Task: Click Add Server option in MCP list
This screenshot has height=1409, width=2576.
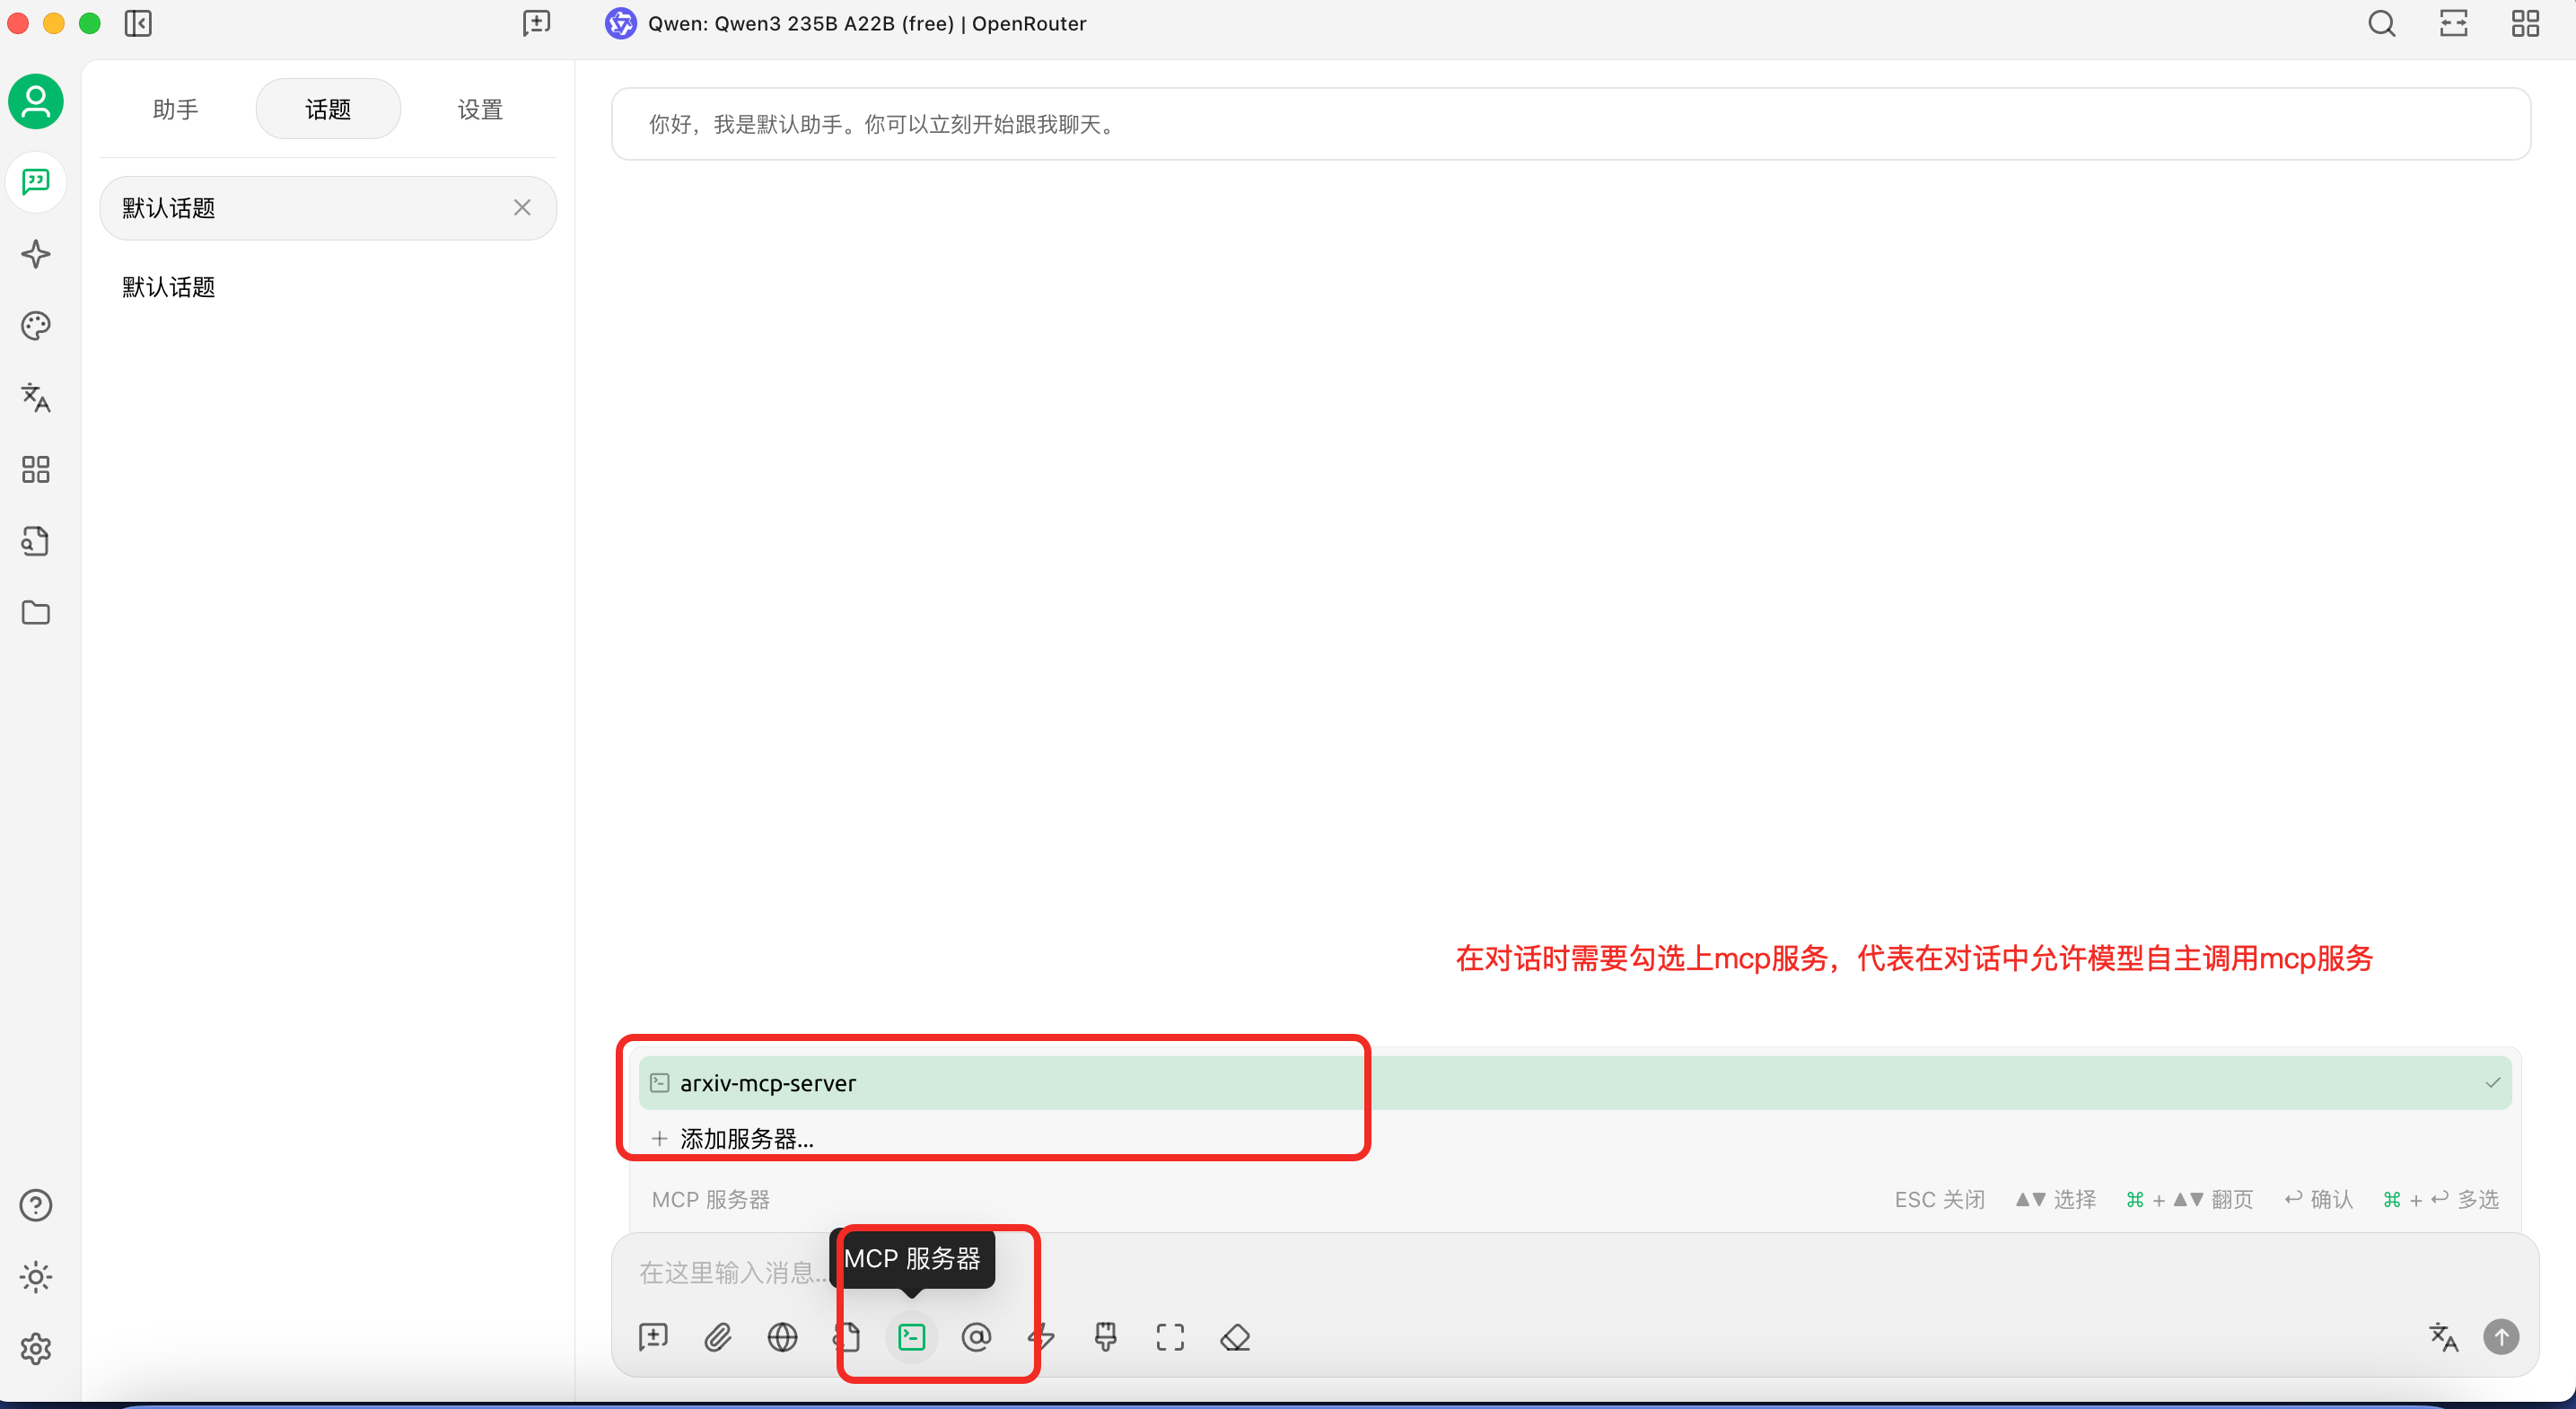Action: point(746,1138)
